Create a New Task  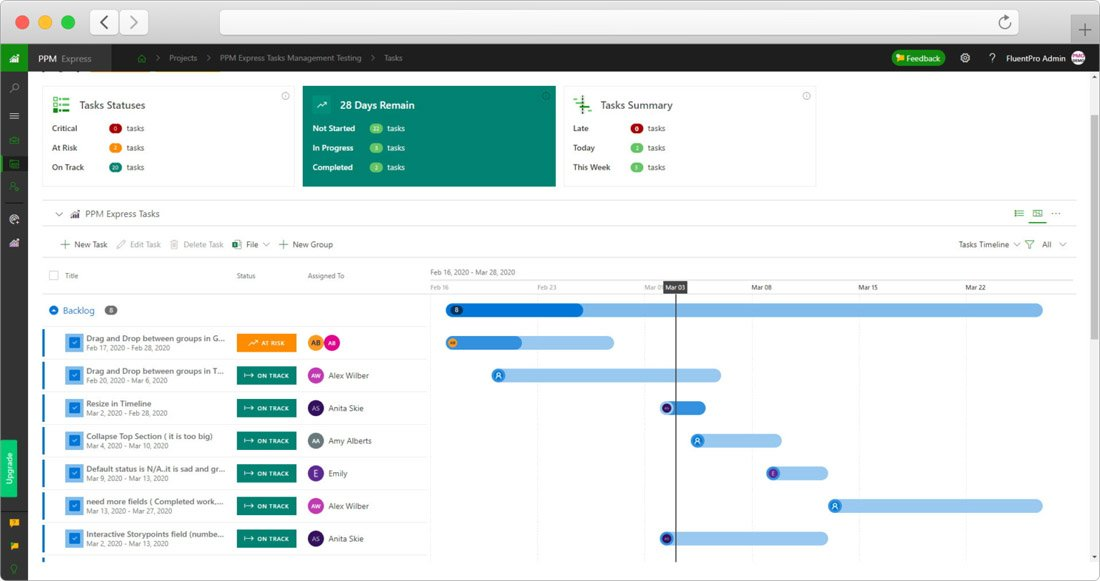(83, 244)
